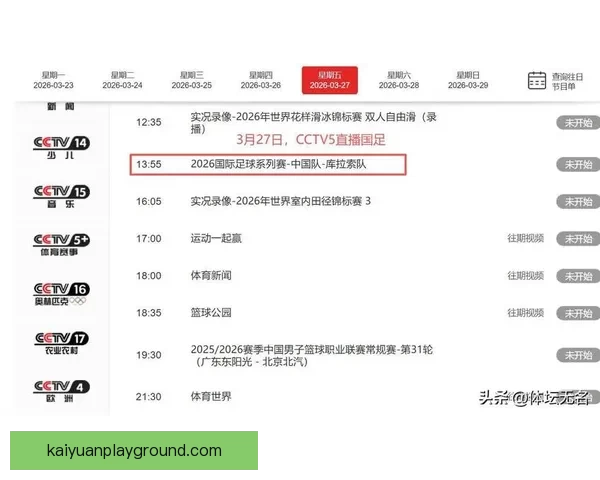
Task: Select program title 体育新闻
Action: pos(211,276)
